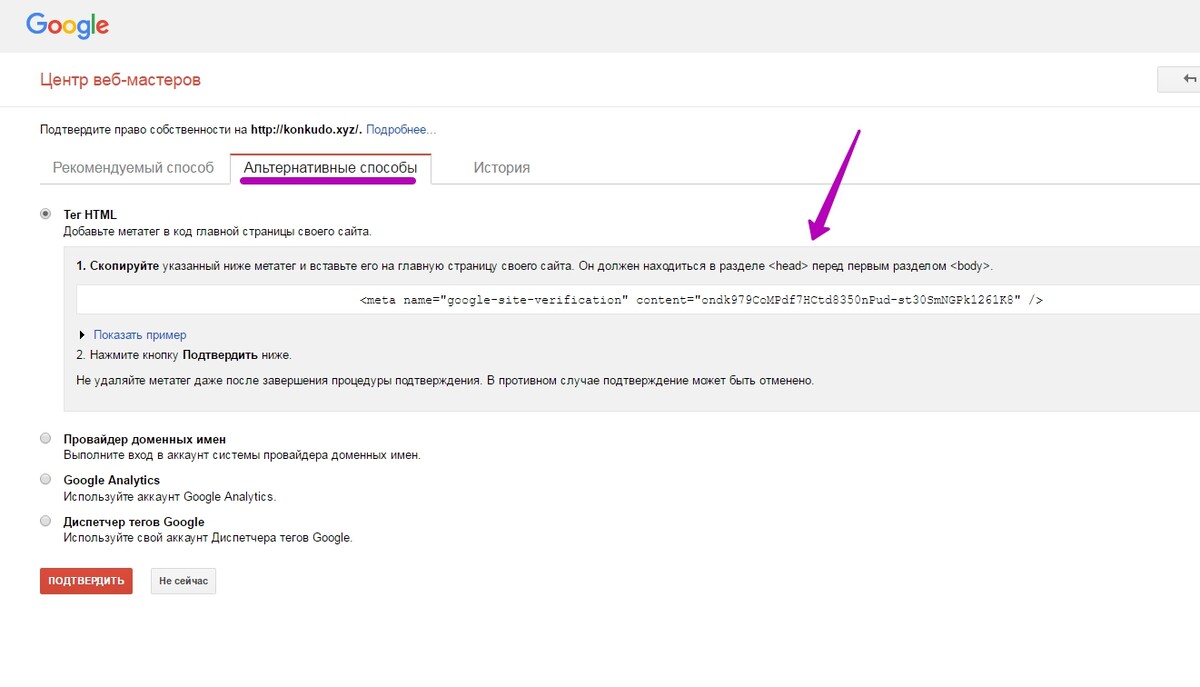Viewport: 1200px width, 687px height.
Task: Click the Google Analytics option label
Action: [x=112, y=480]
